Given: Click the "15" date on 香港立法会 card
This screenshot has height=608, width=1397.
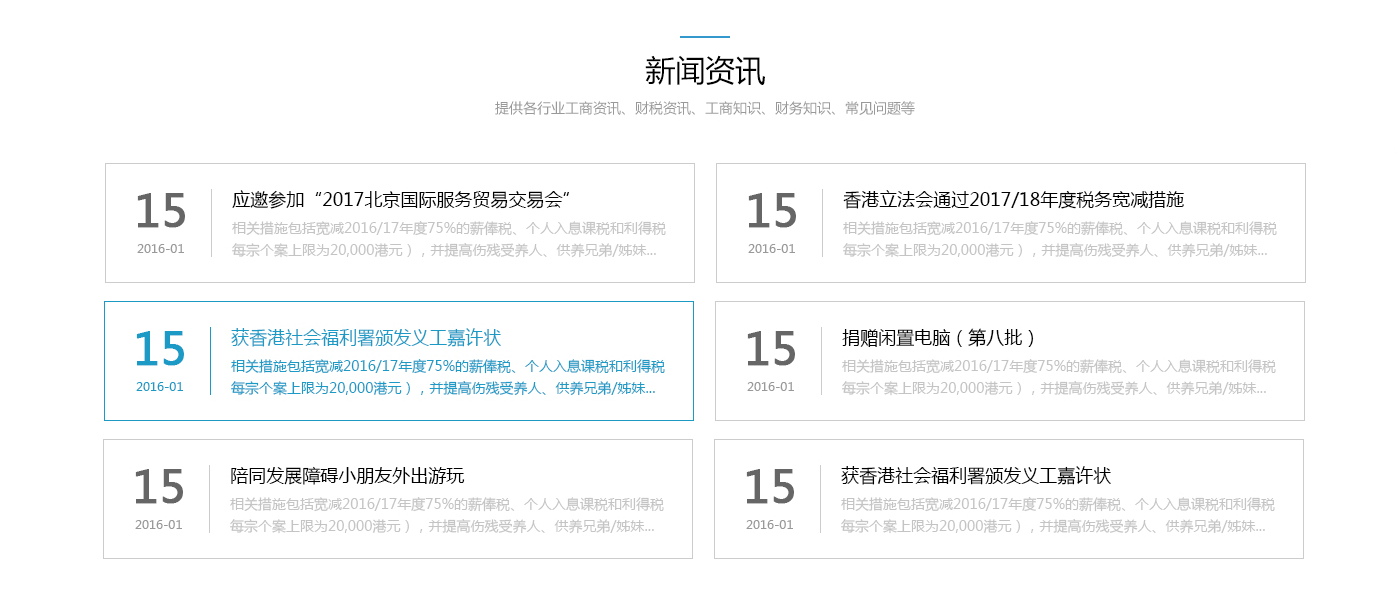Looking at the screenshot, I should pos(770,210).
